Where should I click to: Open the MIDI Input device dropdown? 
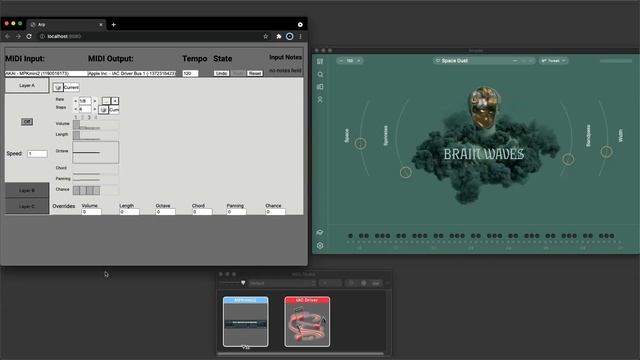point(46,73)
